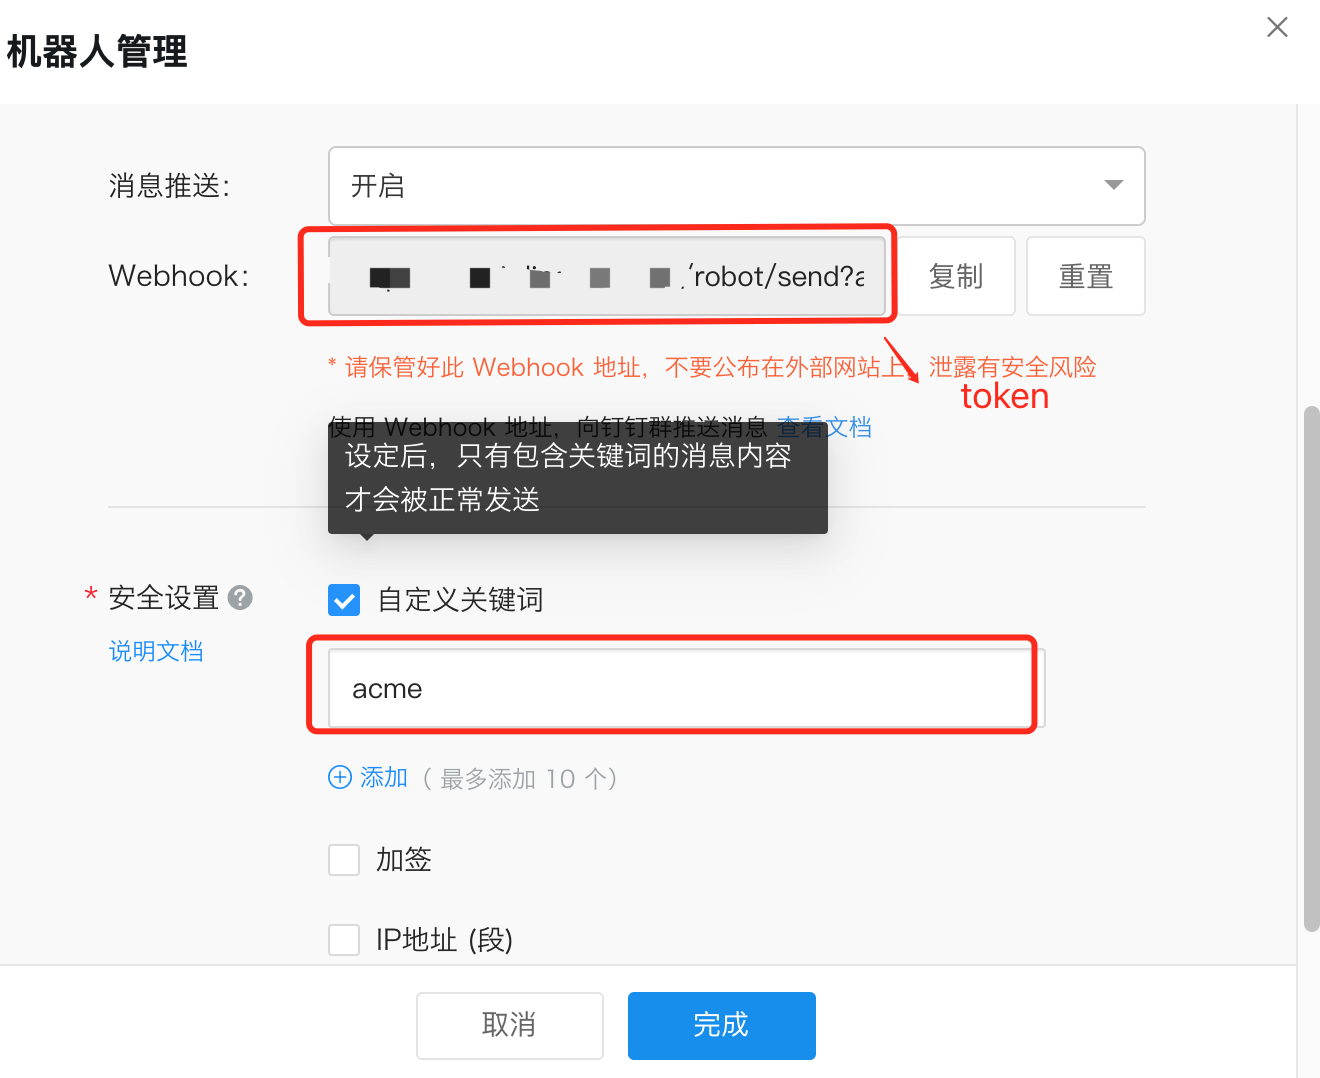Close the 机器人管理 dialog
The image size is (1320, 1078).
coord(1277,27)
